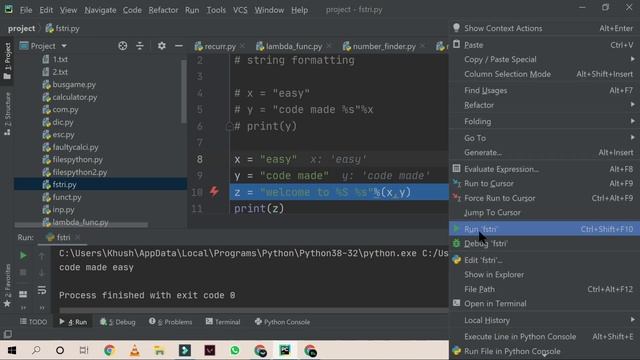Open the Refactor menu in menu bar
This screenshot has height=360, width=640.
[x=163, y=10]
